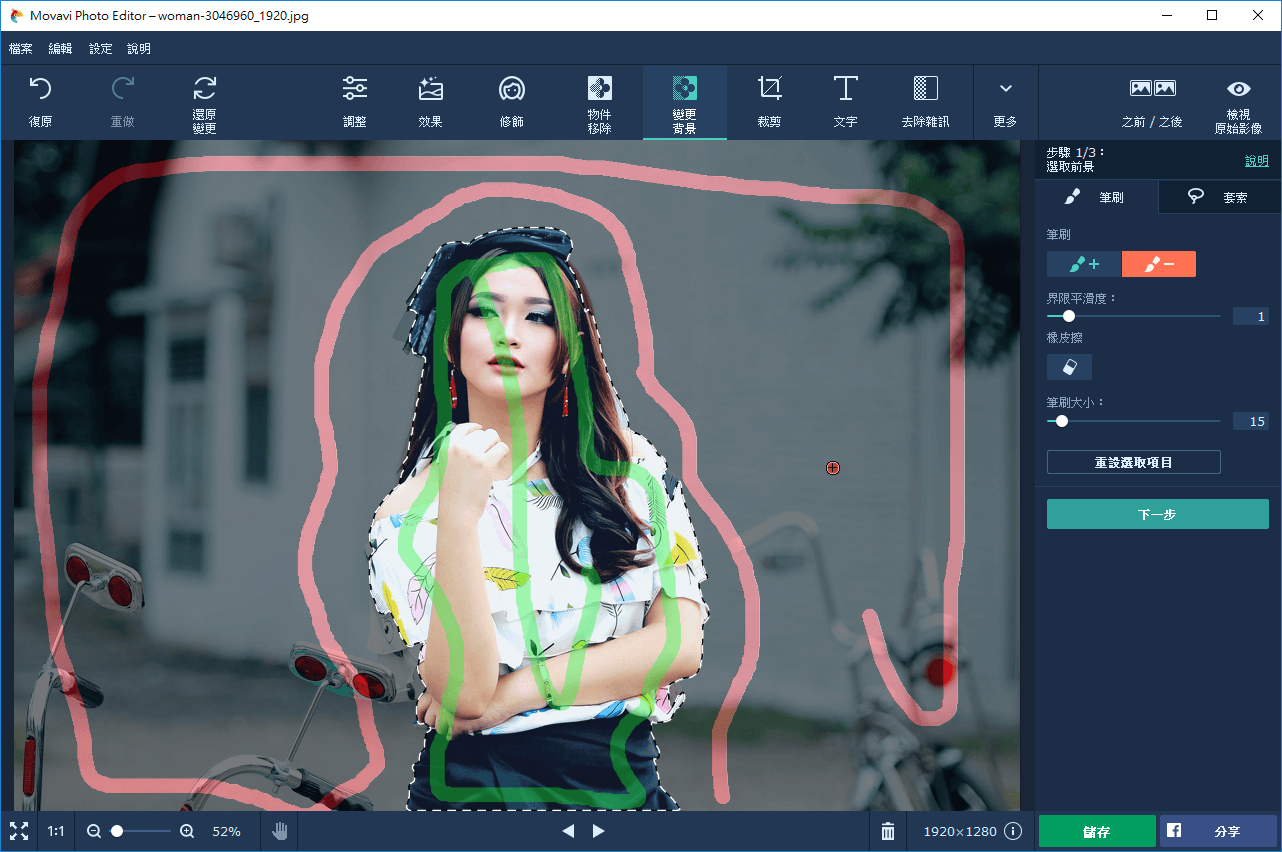Expand the More (更多) tools dropdown

[1005, 101]
